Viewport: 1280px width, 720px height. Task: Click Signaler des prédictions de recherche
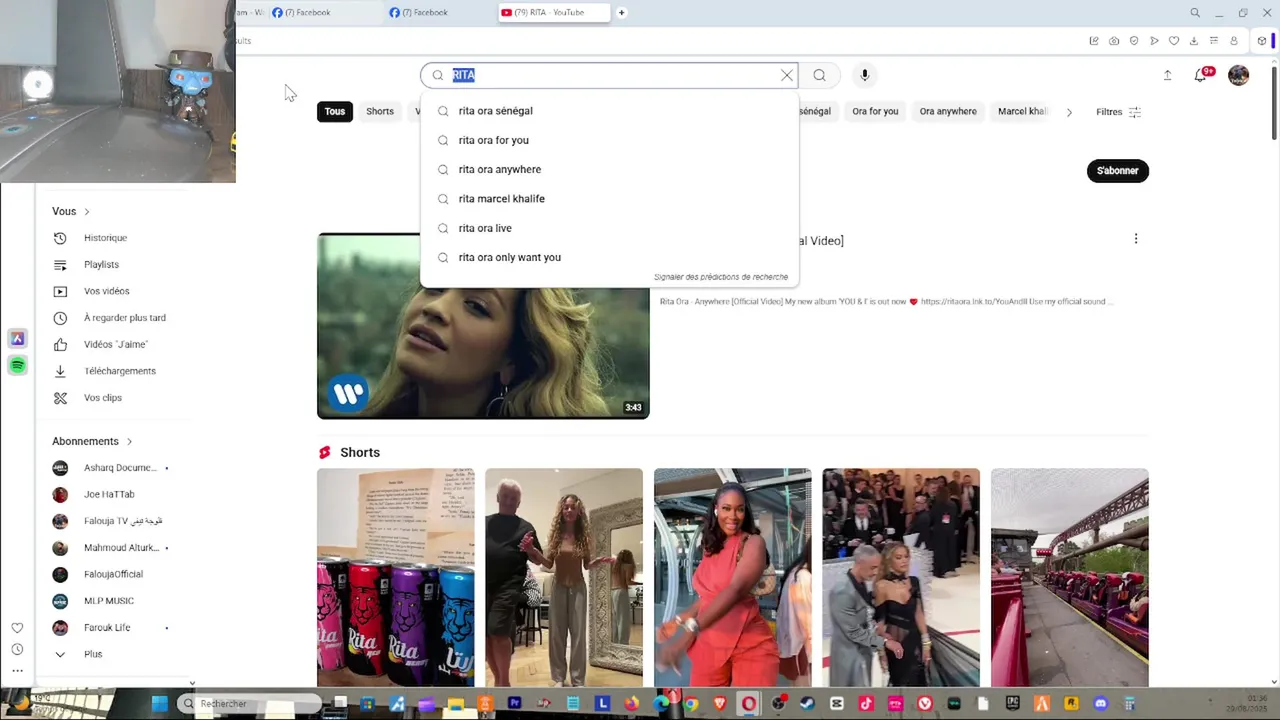(x=721, y=277)
